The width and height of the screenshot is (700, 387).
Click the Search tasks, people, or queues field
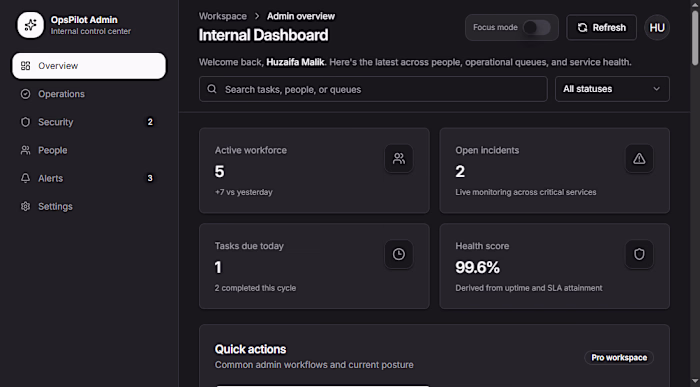[x=373, y=89]
